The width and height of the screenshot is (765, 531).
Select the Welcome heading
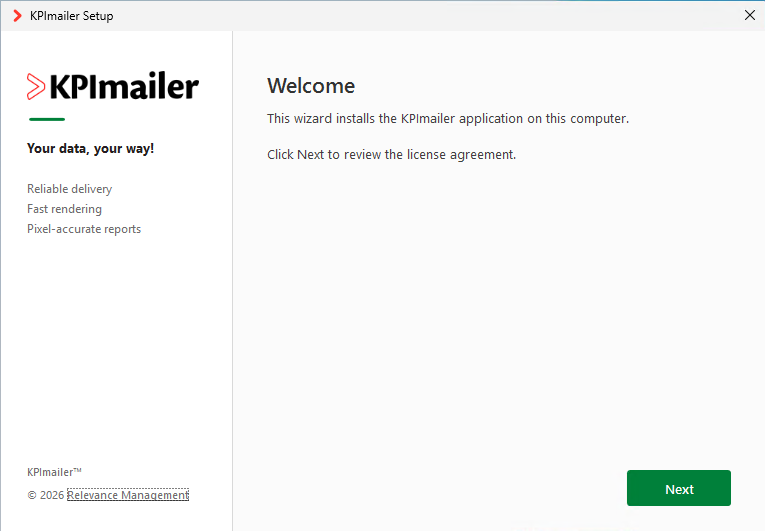pos(311,86)
